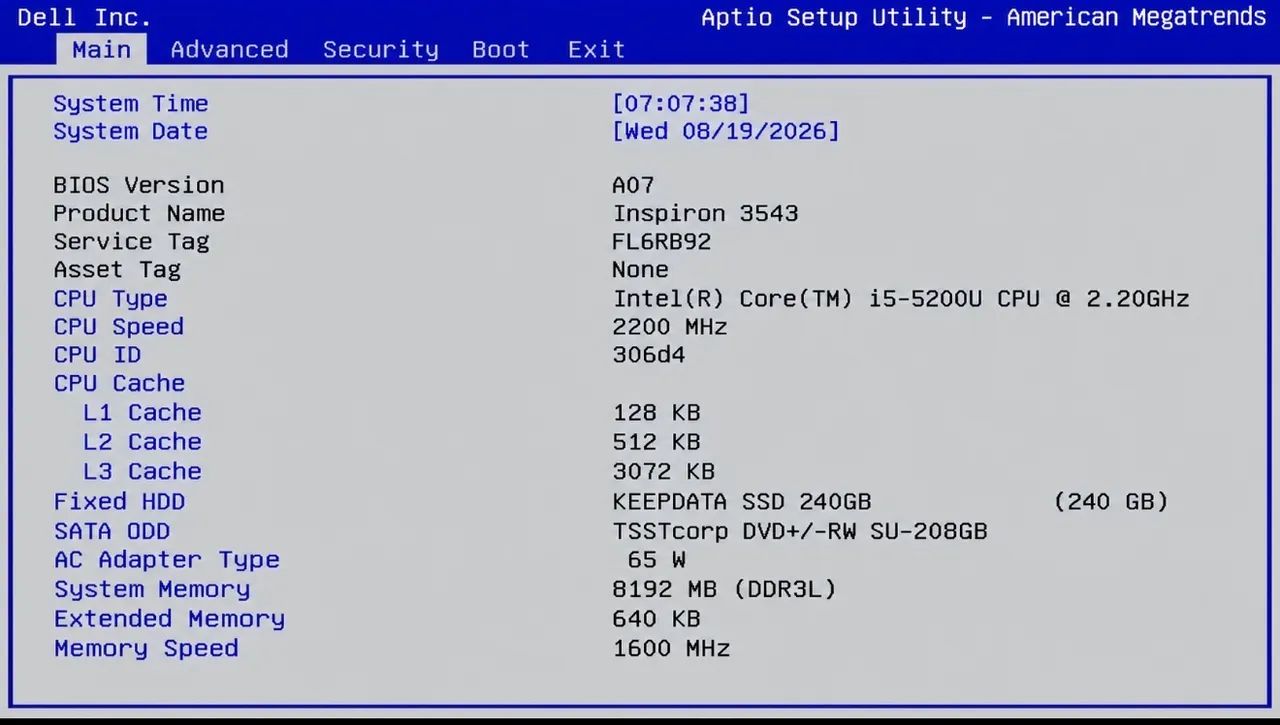Click the L3 Cache label
1280x725 pixels.
coord(142,471)
